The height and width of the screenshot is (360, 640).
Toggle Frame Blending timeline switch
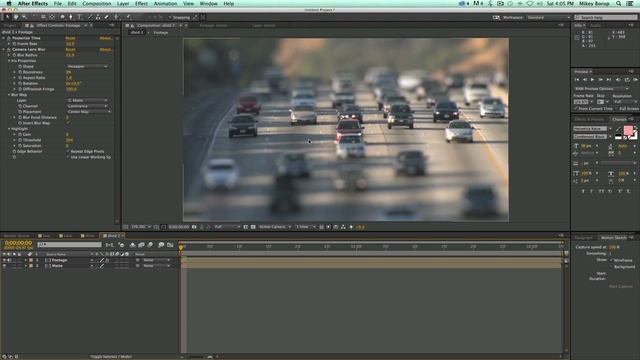[x=141, y=245]
